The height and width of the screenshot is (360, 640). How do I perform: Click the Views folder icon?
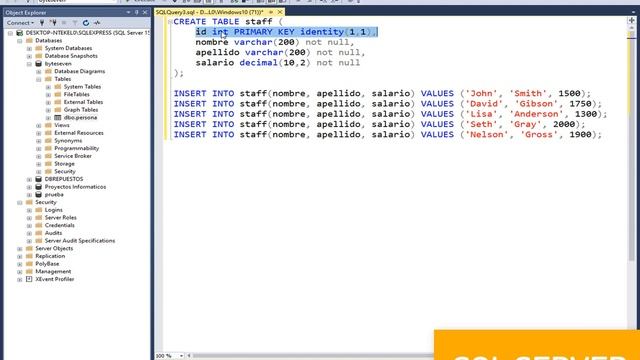48,125
